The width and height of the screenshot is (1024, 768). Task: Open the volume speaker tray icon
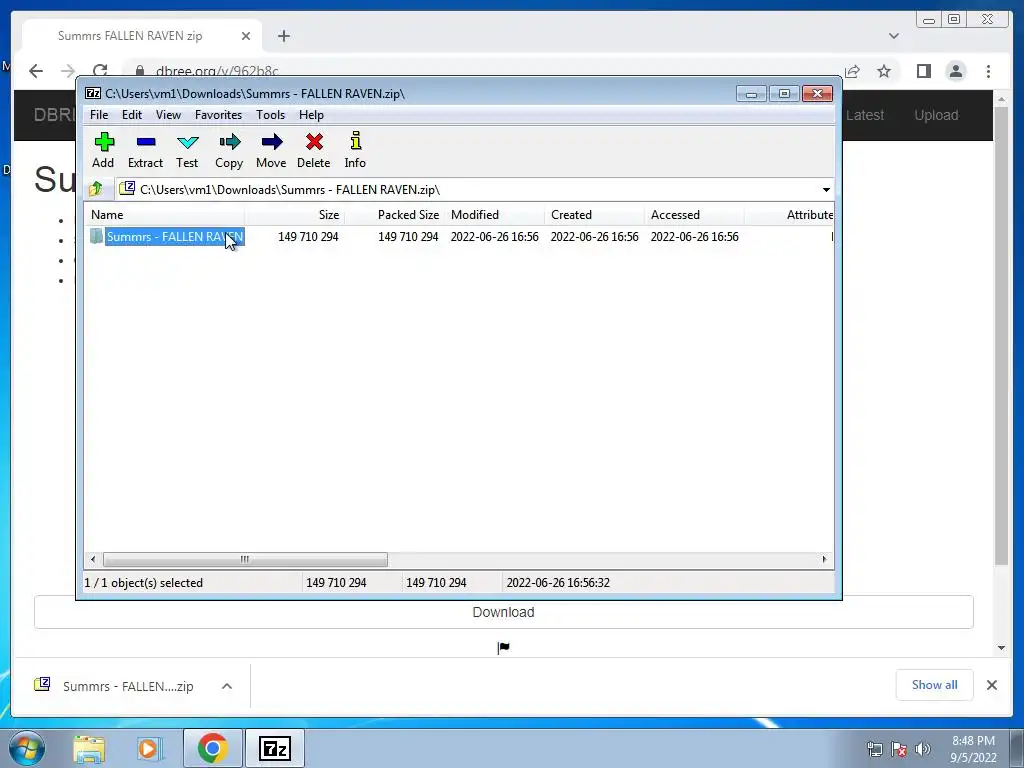pos(923,749)
